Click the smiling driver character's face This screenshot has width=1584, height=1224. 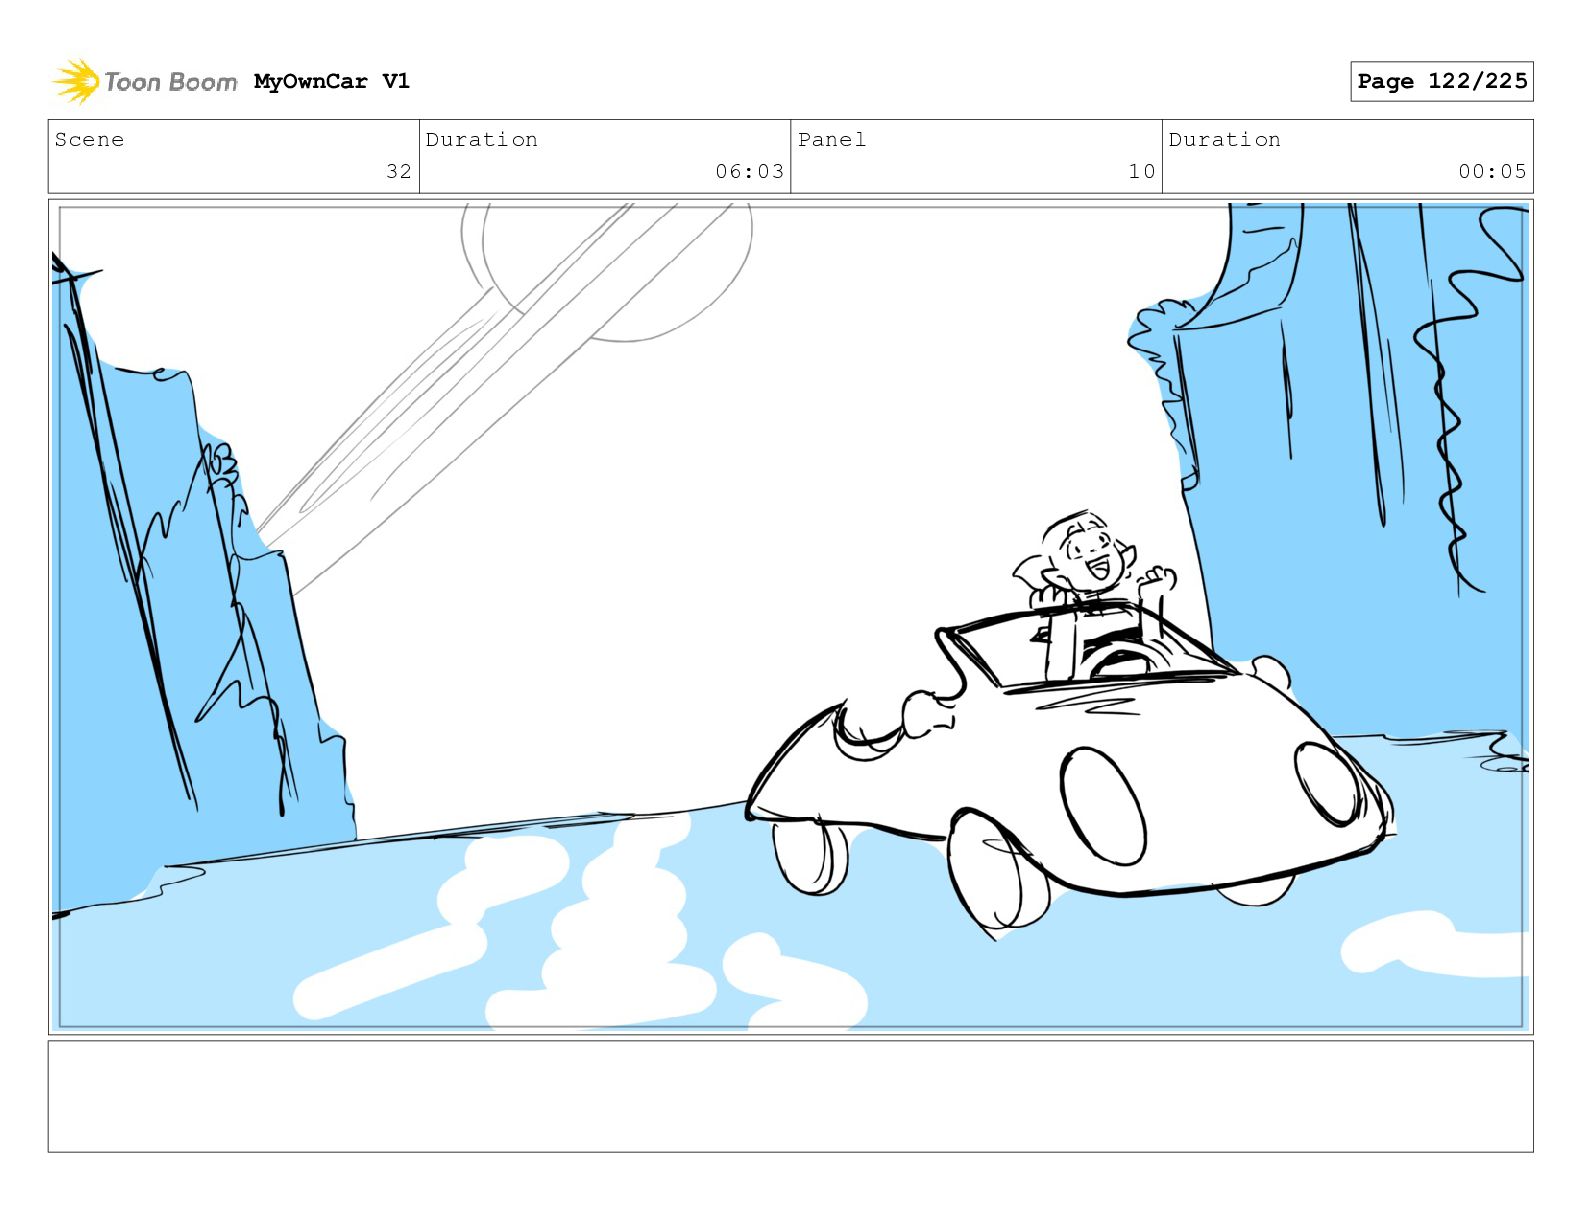(x=1088, y=555)
